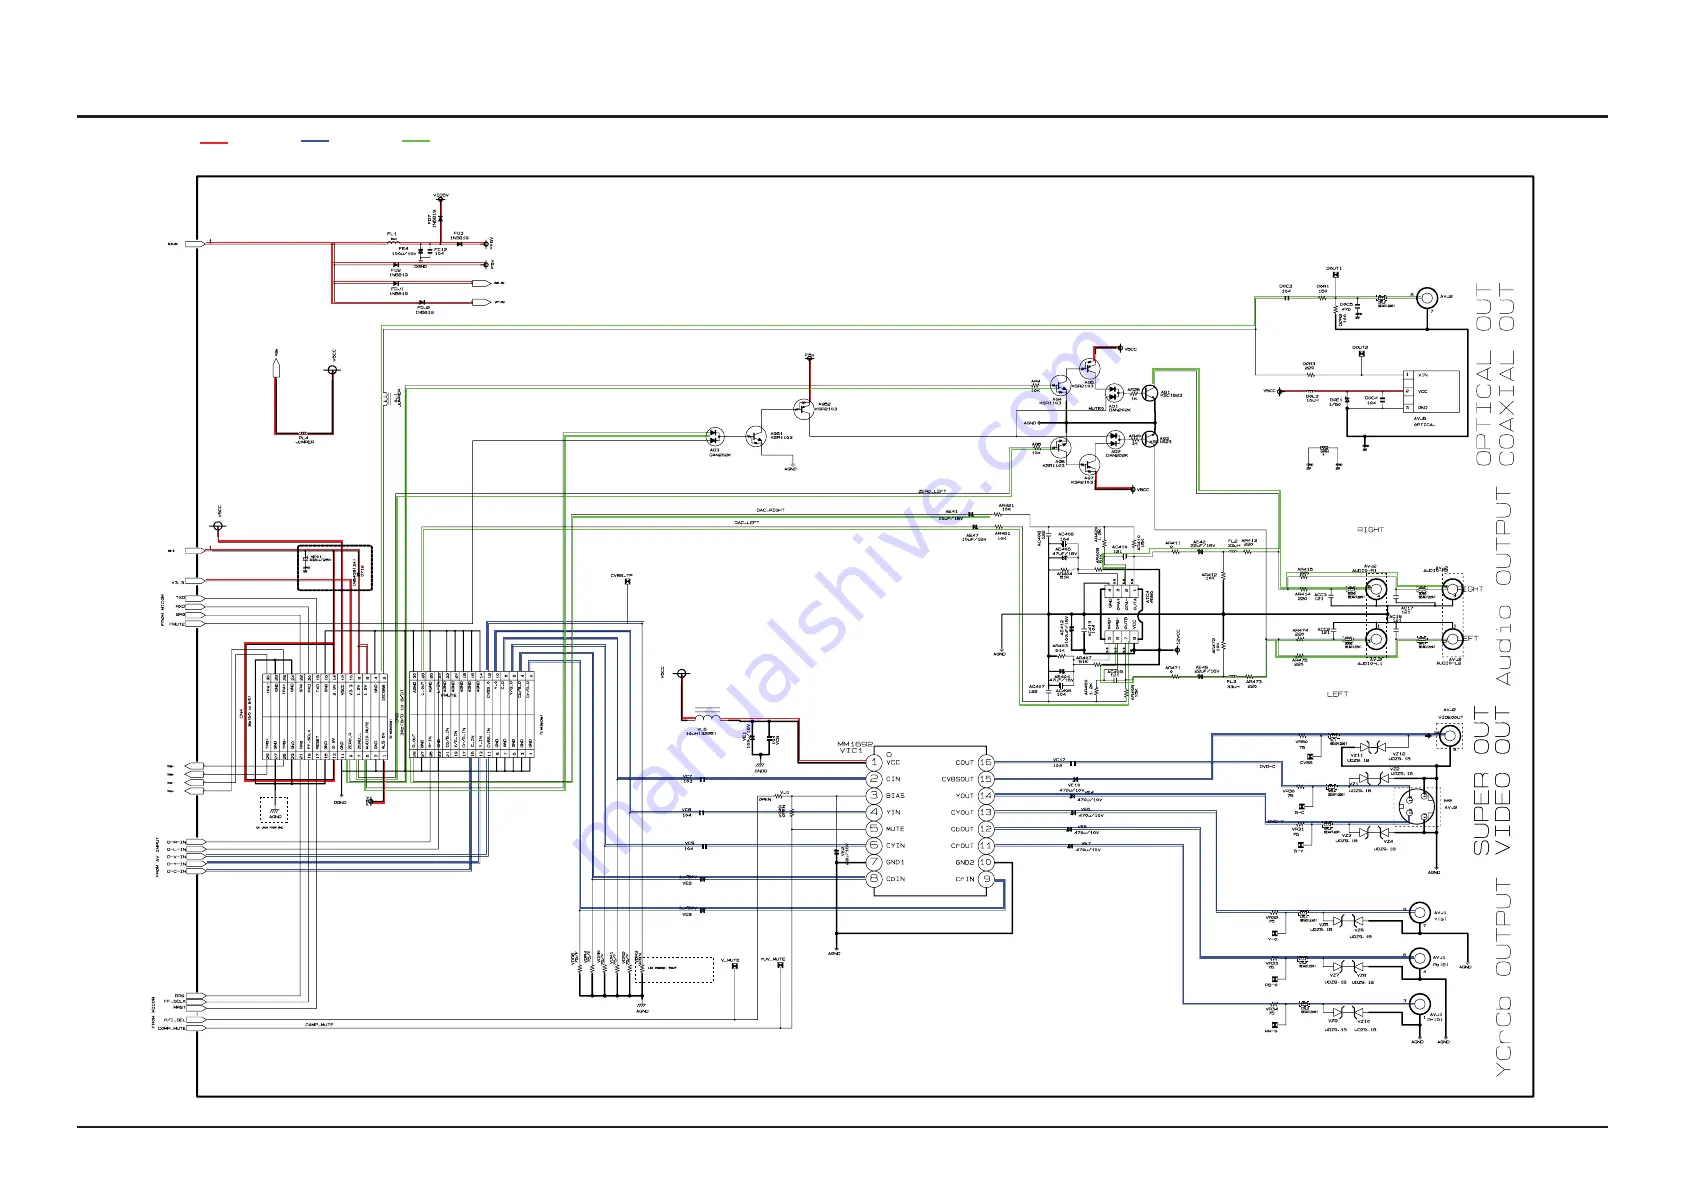Select the S-Video mini-DIN connector symbol
The width and height of the screenshot is (1683, 1190).
[x=1415, y=807]
